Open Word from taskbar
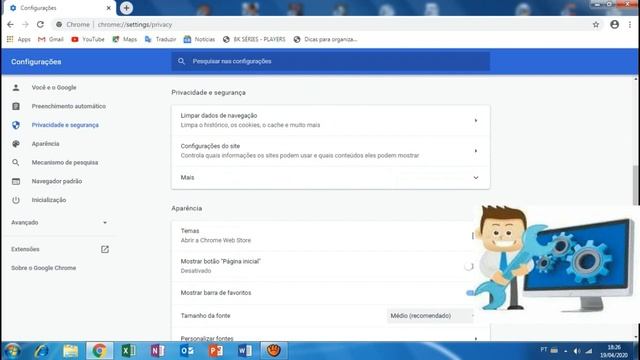Viewport: 640px width, 360px height. [x=245, y=351]
